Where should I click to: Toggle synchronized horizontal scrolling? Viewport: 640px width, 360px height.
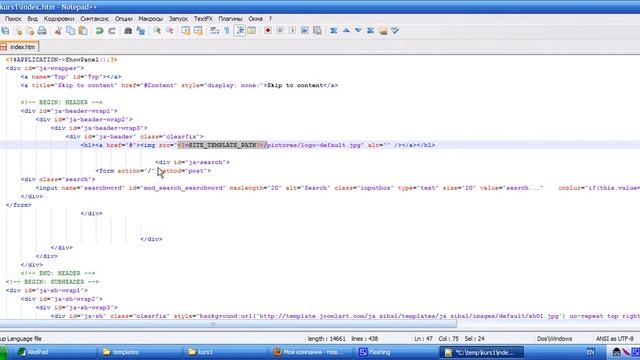[198, 31]
